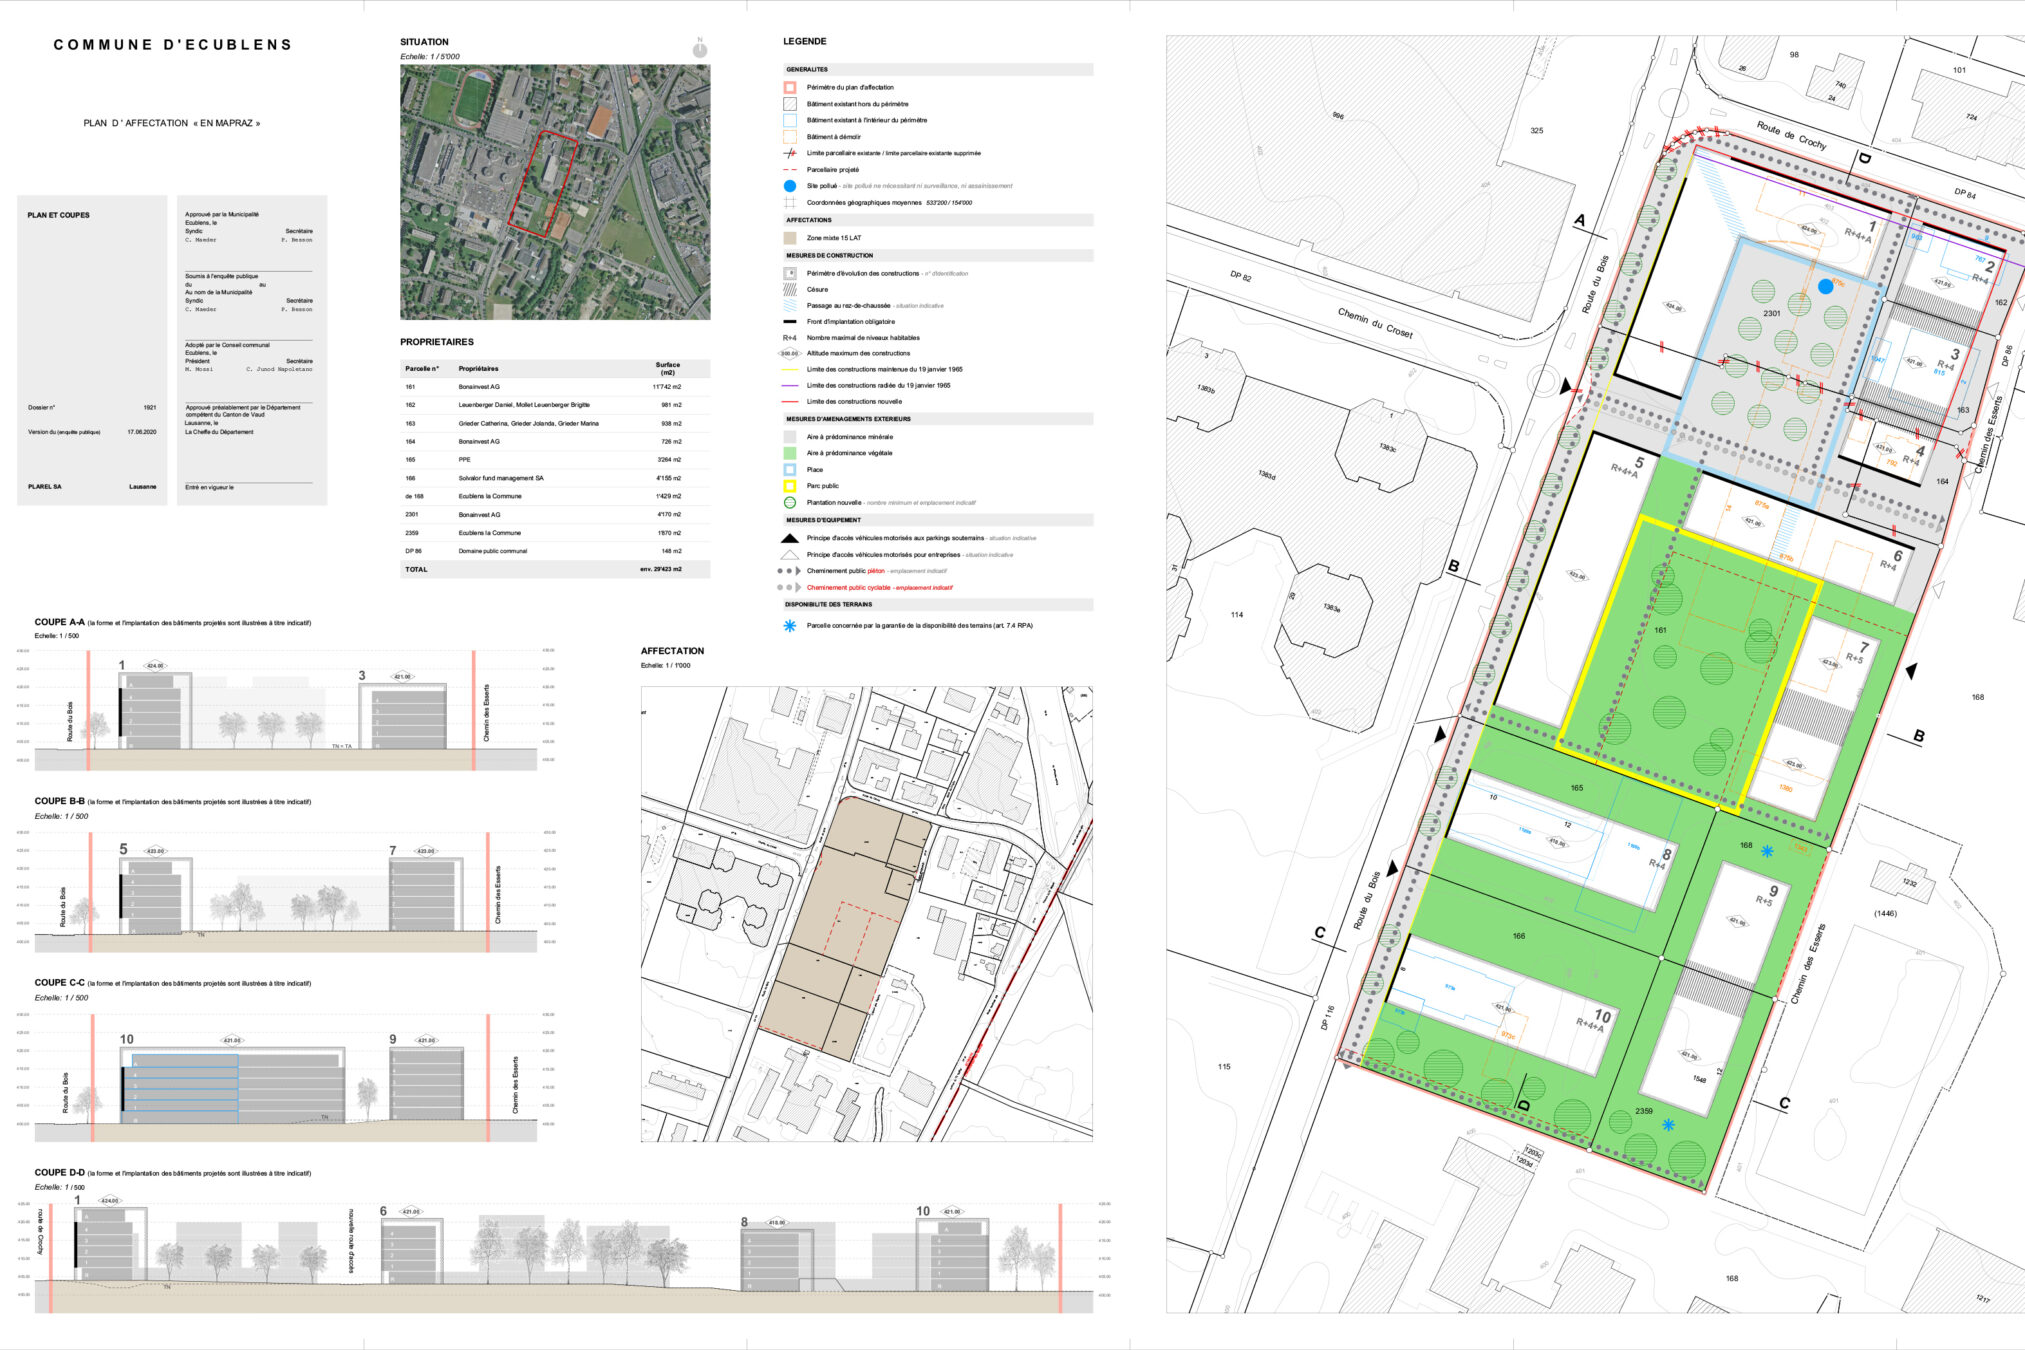Screen dimensions: 2025x1350
Task: Click the green 'Aire à prédominance végétale' swatch
Action: click(789, 453)
